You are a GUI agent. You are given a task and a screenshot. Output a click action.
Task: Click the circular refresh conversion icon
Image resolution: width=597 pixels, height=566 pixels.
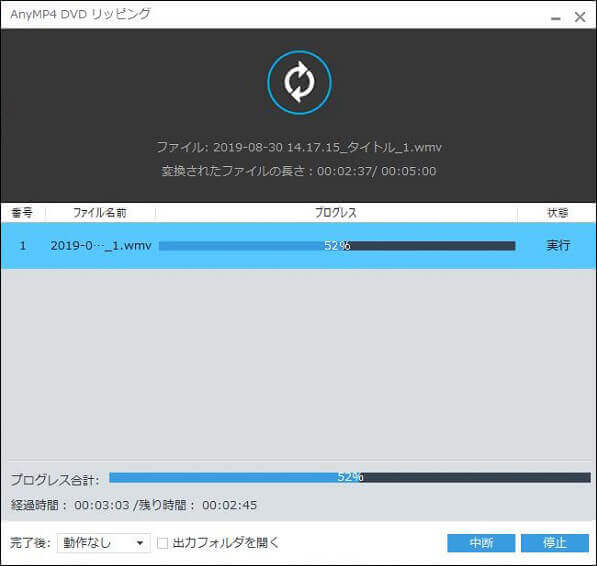tap(299, 82)
